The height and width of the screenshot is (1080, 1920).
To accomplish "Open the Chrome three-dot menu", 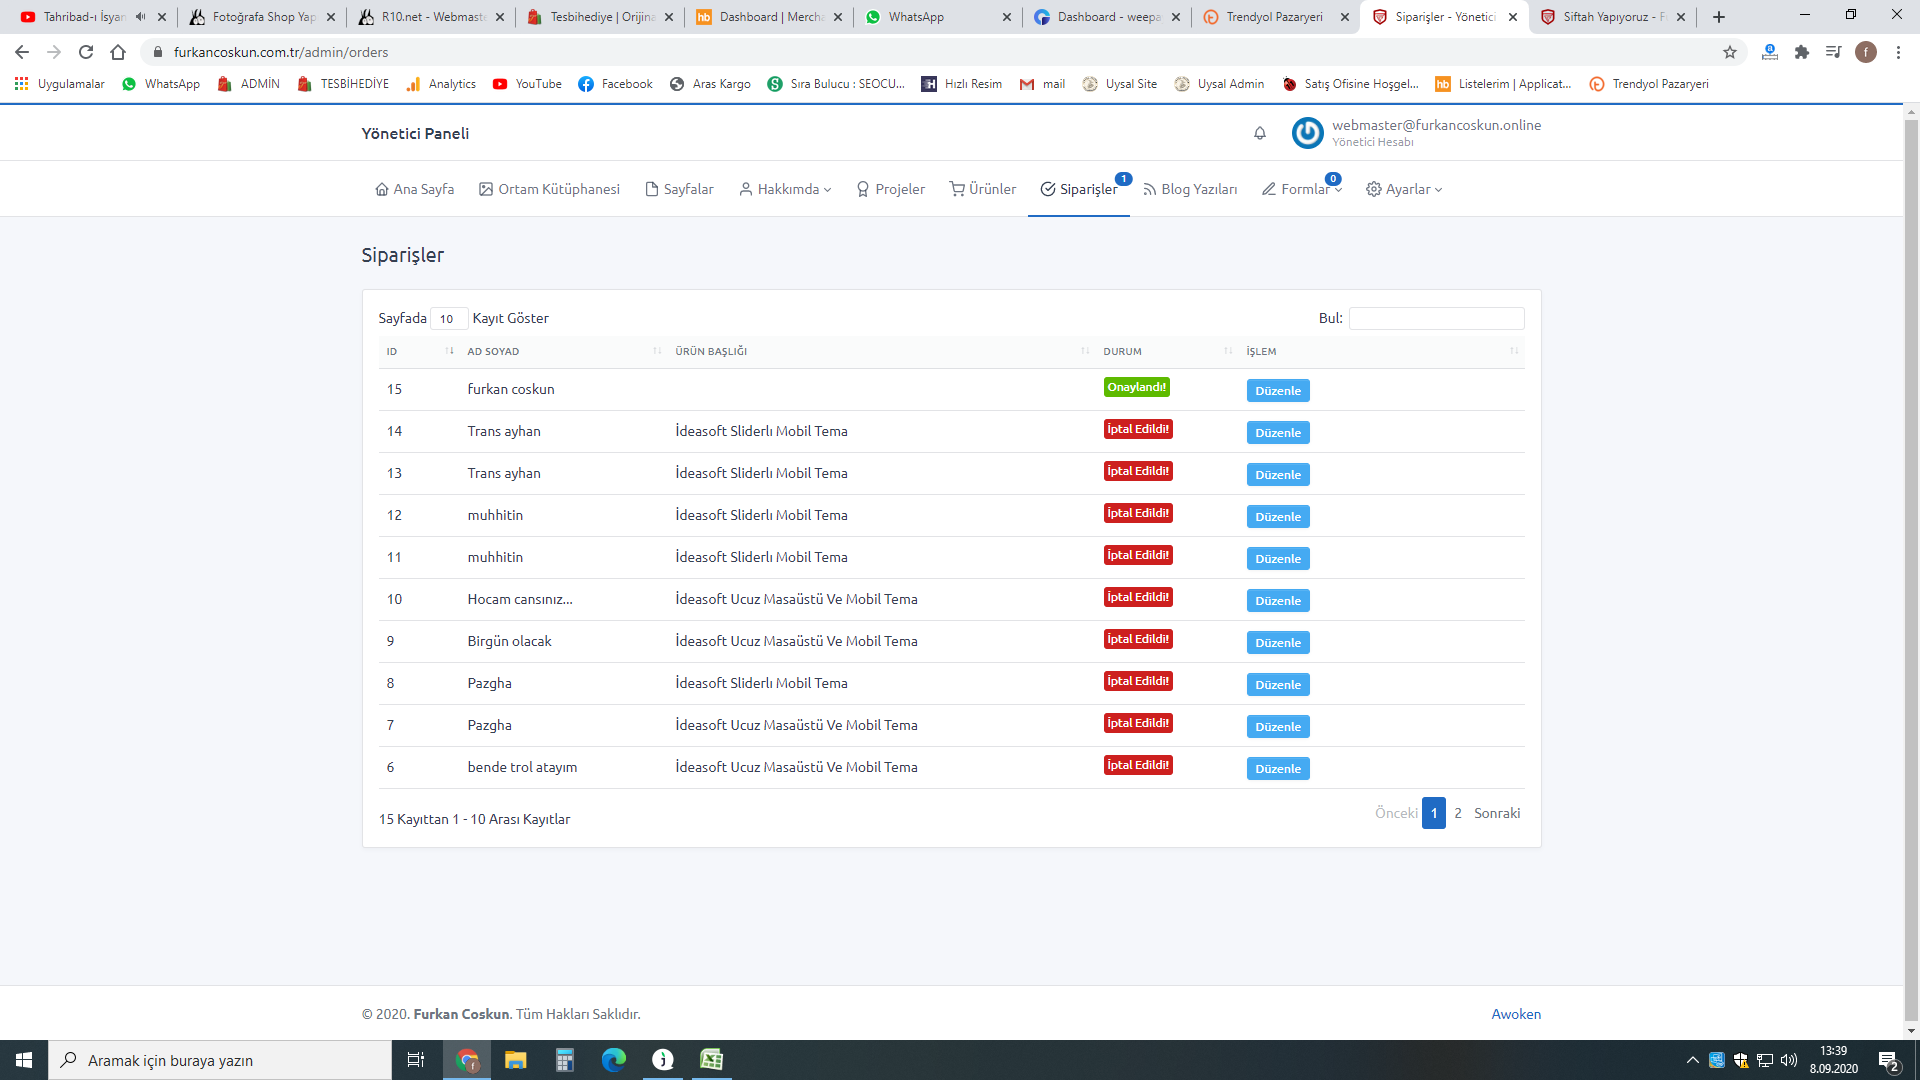I will [1898, 52].
